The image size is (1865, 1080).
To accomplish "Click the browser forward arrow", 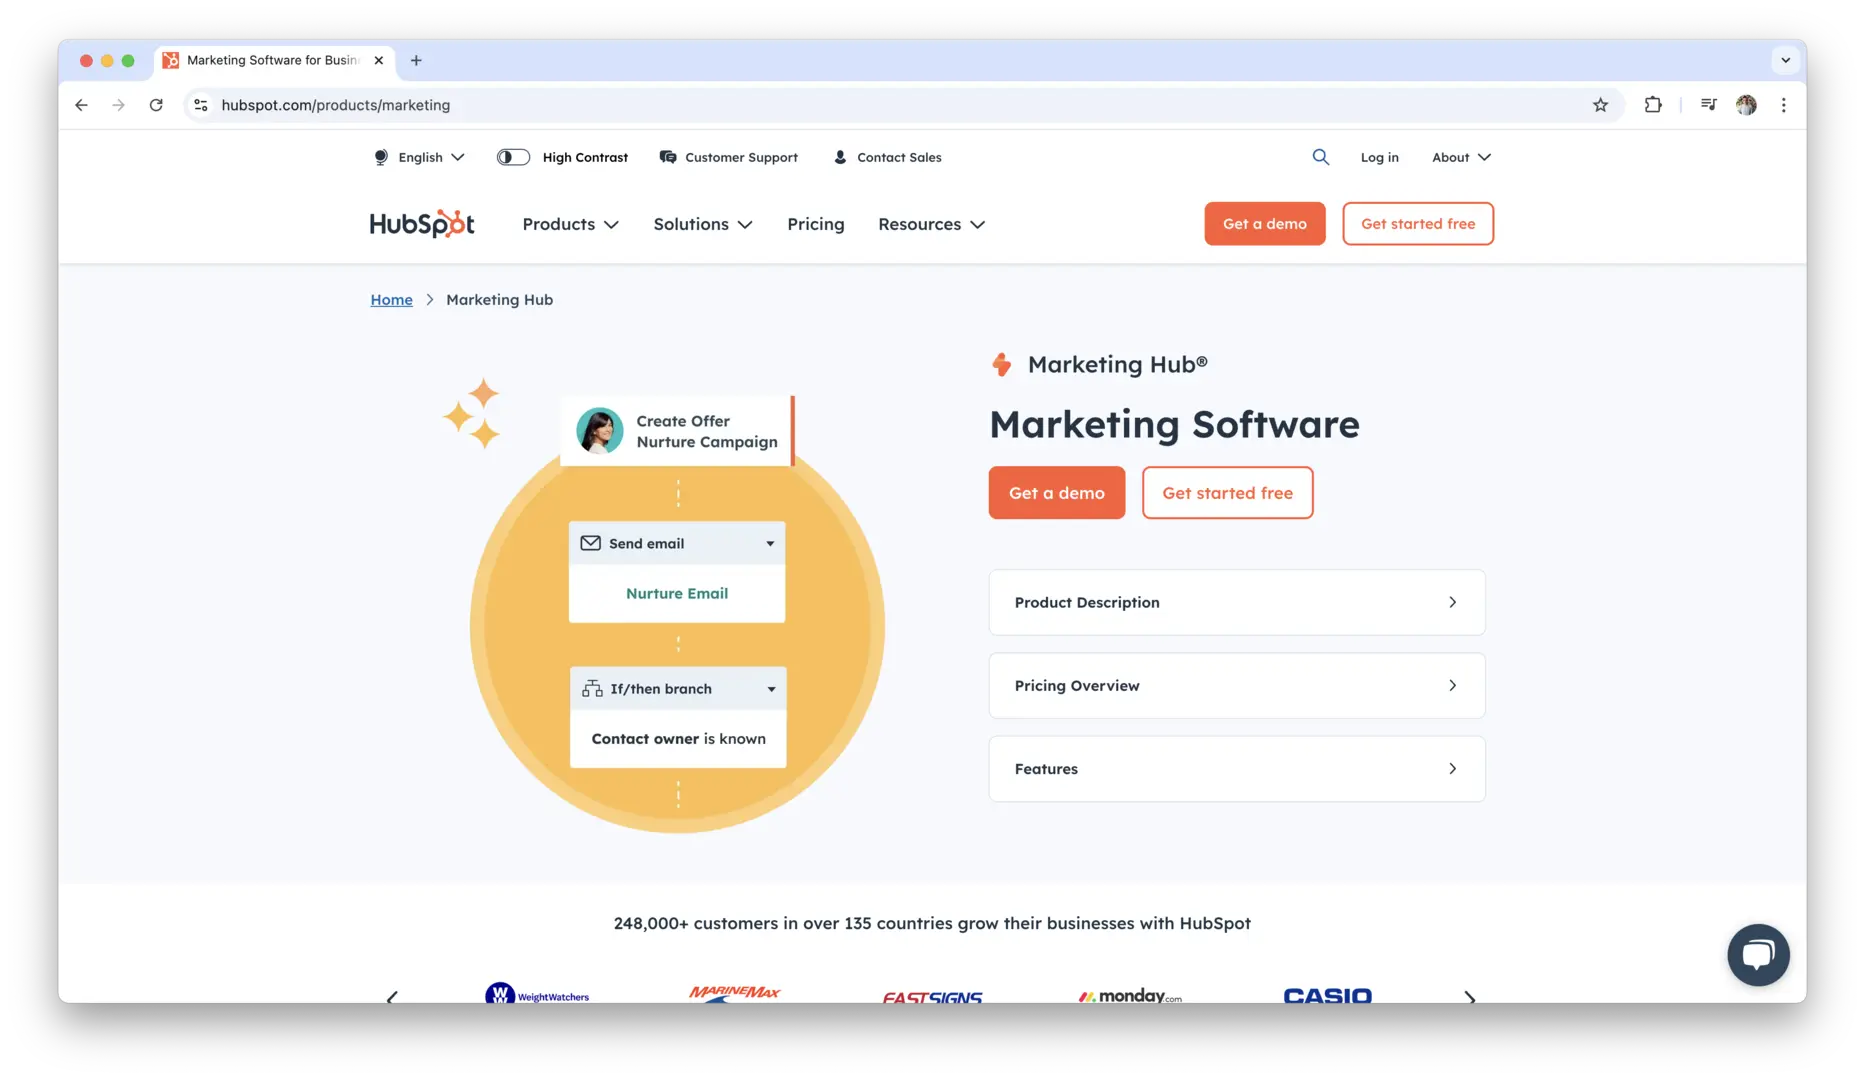I will click(x=118, y=105).
